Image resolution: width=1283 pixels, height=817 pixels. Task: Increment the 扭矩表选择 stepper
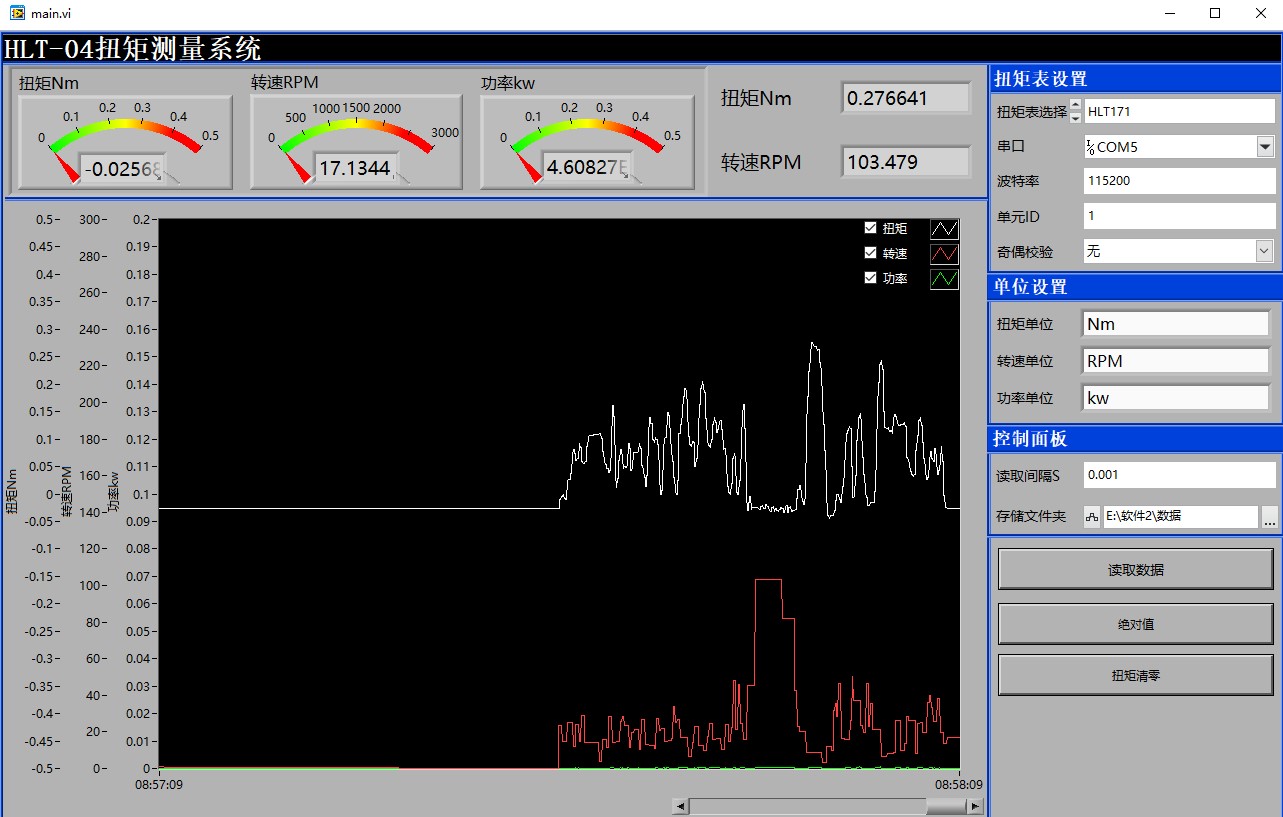click(x=1076, y=106)
